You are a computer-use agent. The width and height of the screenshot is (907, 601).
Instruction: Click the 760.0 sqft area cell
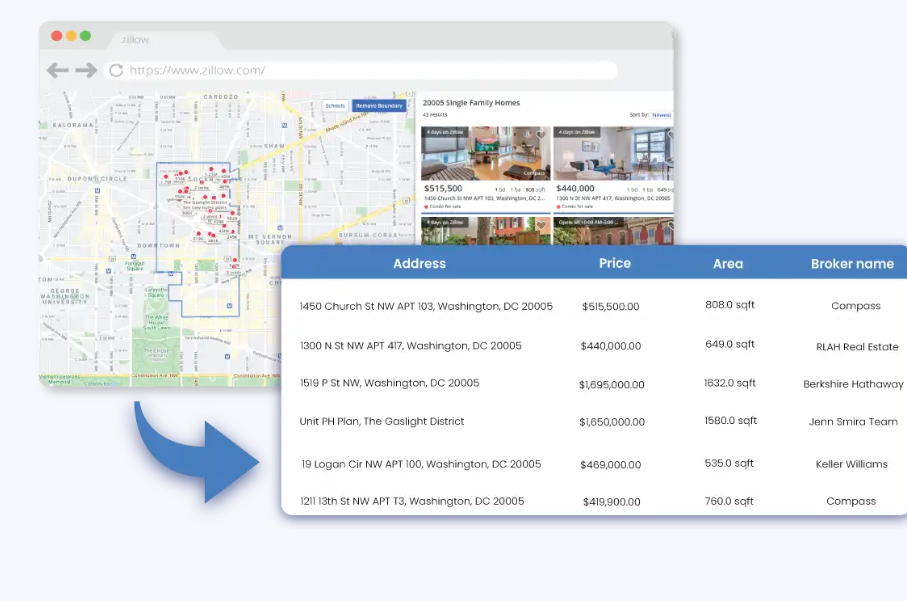pos(729,501)
